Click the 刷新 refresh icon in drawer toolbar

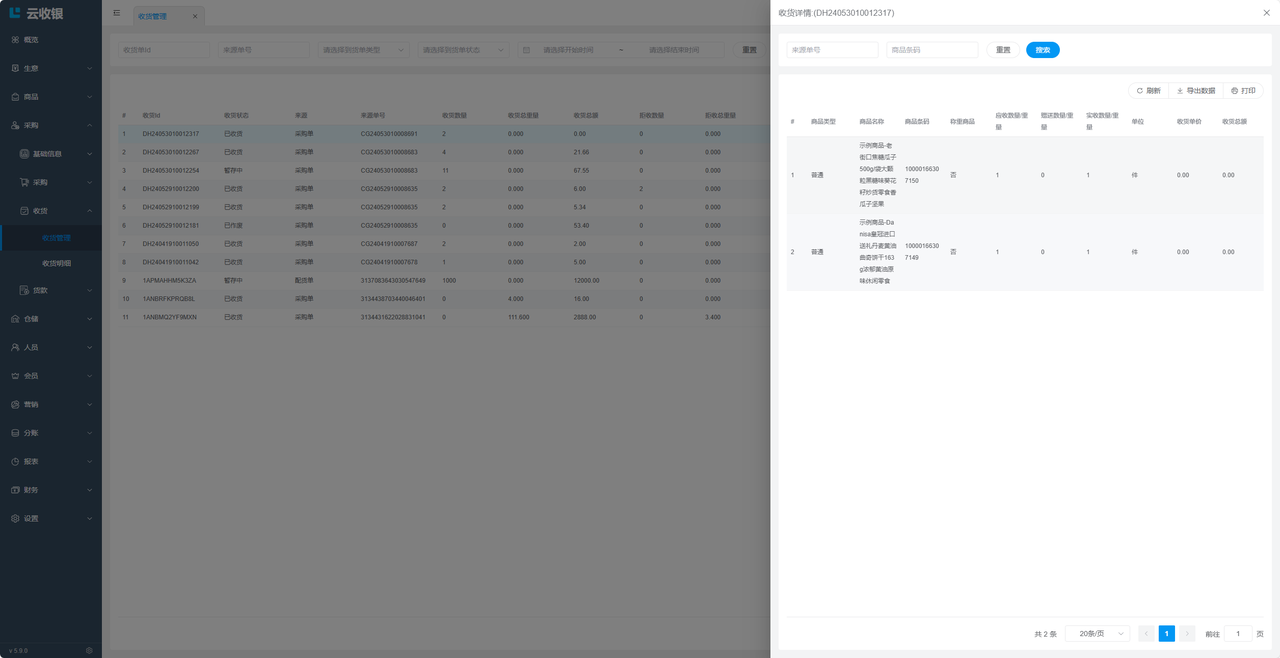(x=1139, y=91)
